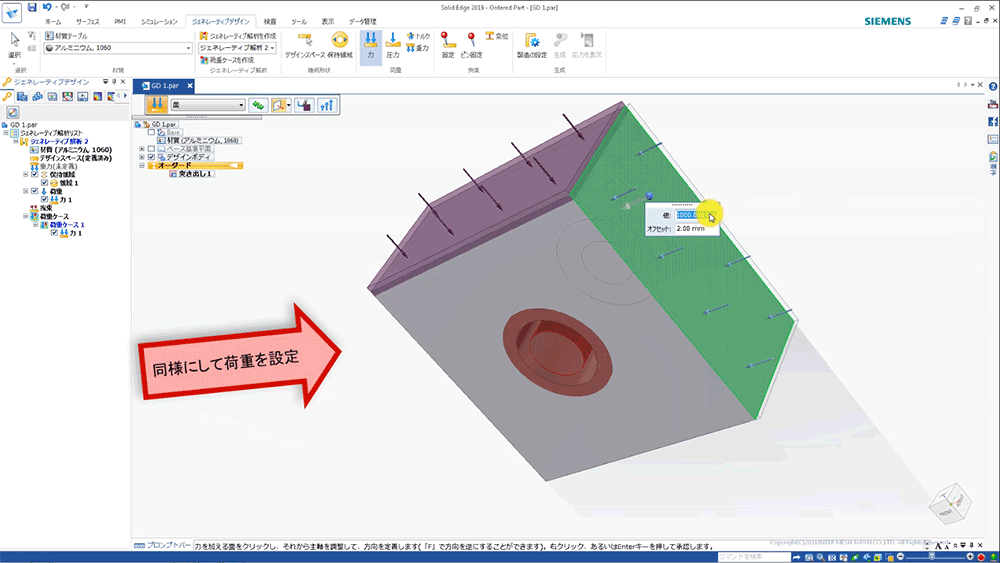Click 荷重ケースを作成 to create a load case
The width and height of the screenshot is (1000, 563).
[226, 60]
